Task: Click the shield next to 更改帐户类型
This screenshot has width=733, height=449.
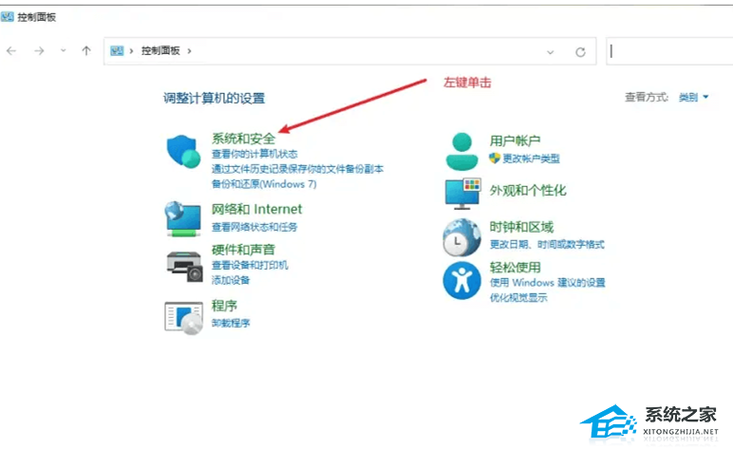Action: point(495,158)
